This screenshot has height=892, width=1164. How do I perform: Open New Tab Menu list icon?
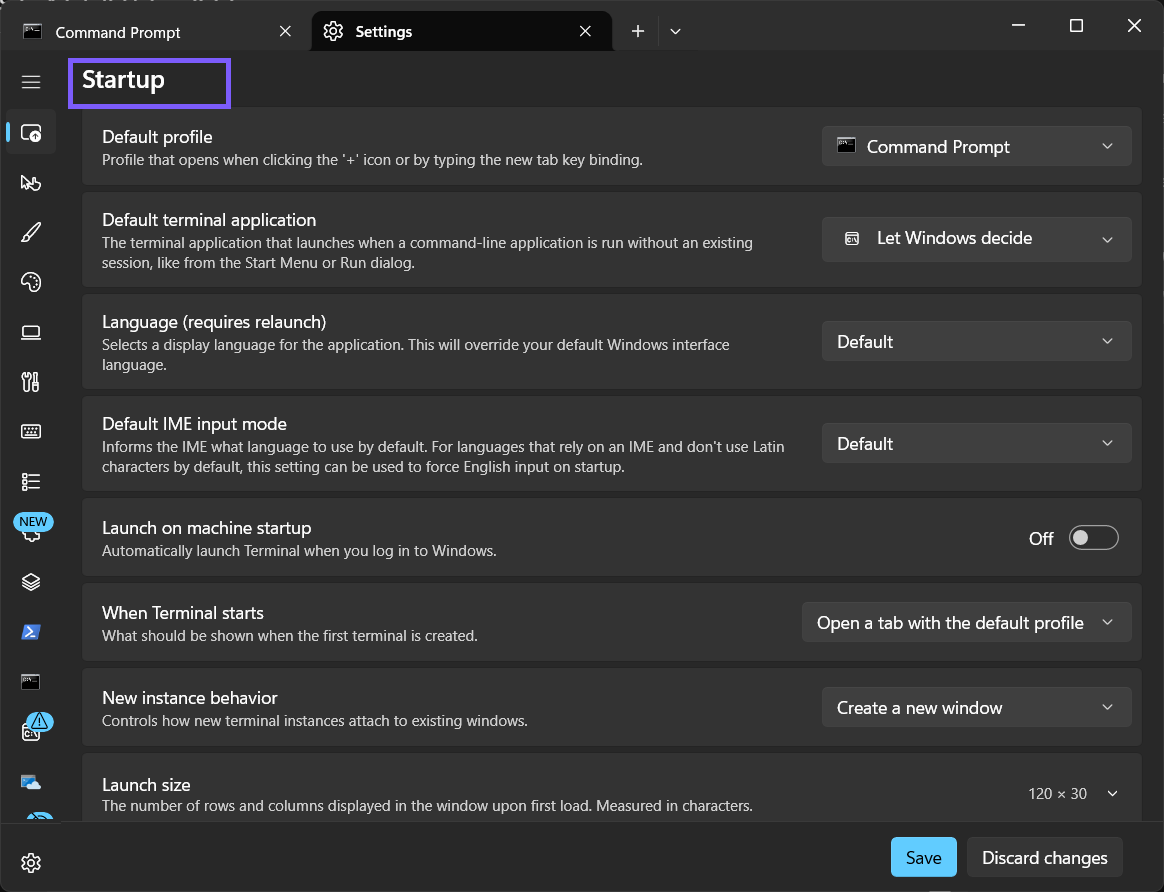click(30, 482)
